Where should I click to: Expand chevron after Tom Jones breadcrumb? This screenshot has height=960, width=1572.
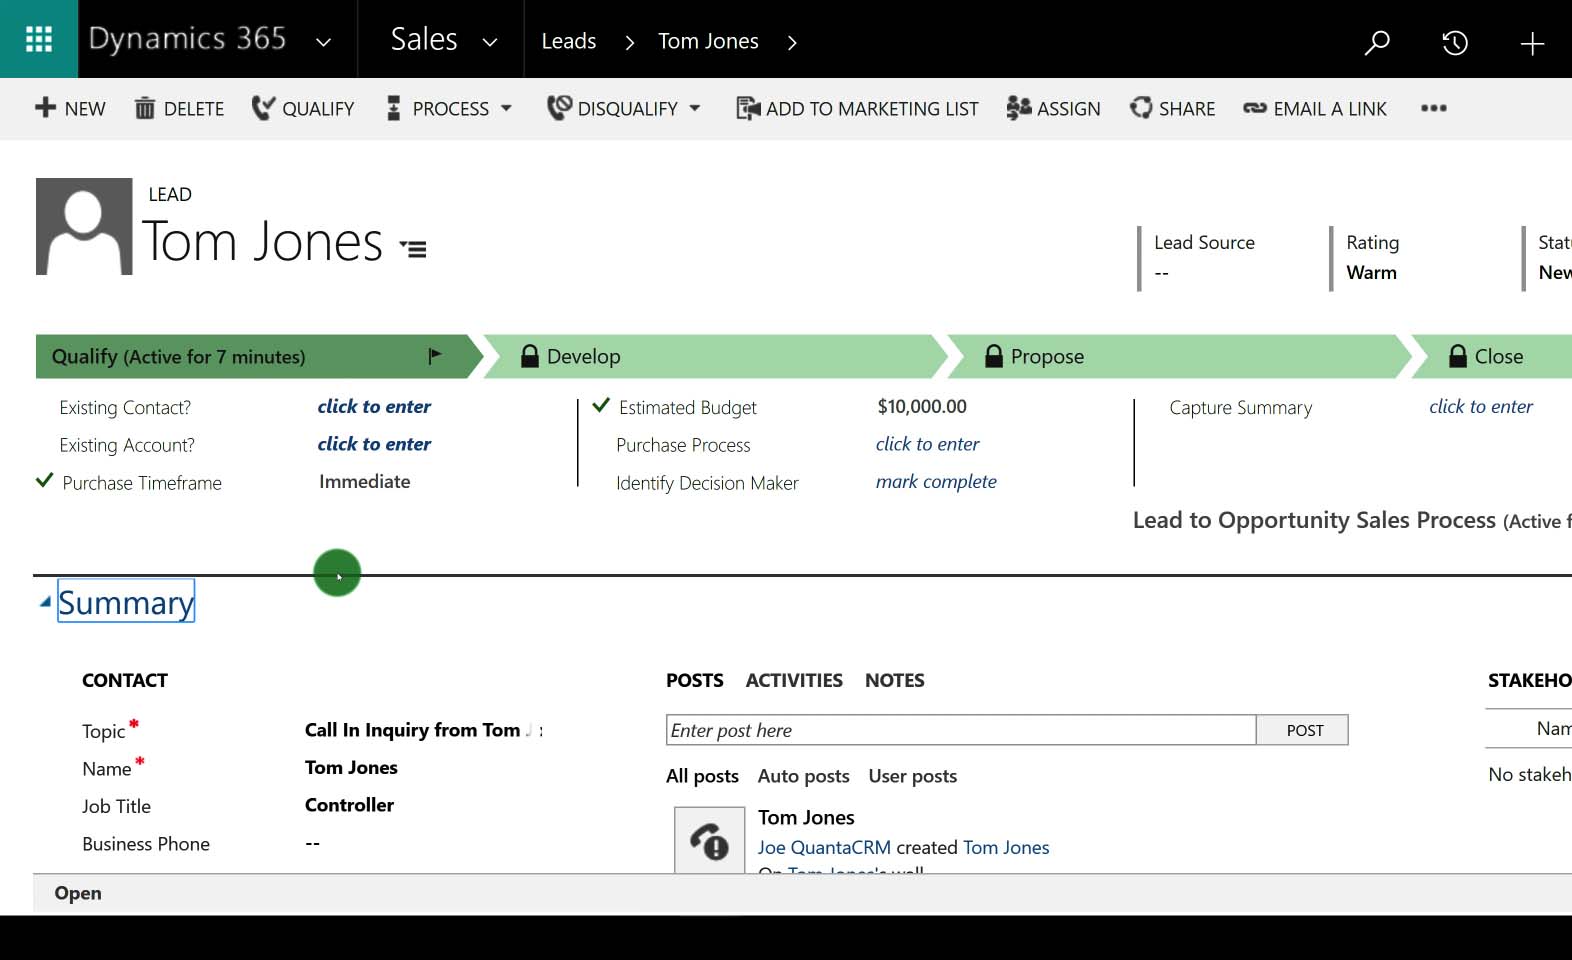(792, 42)
